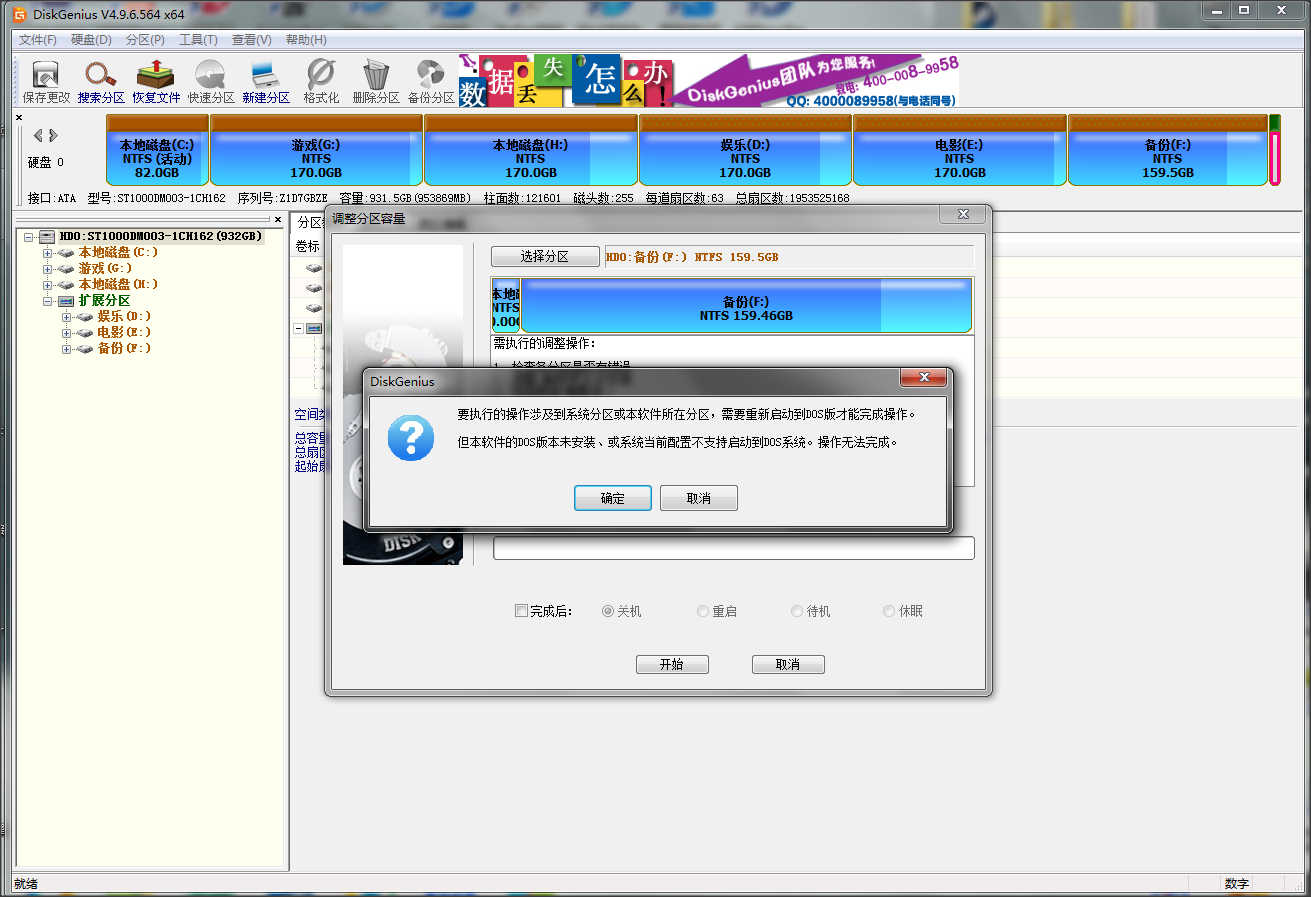
Task: Select the 备份(F:) 159.5GB bar on disk map
Action: 1167,150
